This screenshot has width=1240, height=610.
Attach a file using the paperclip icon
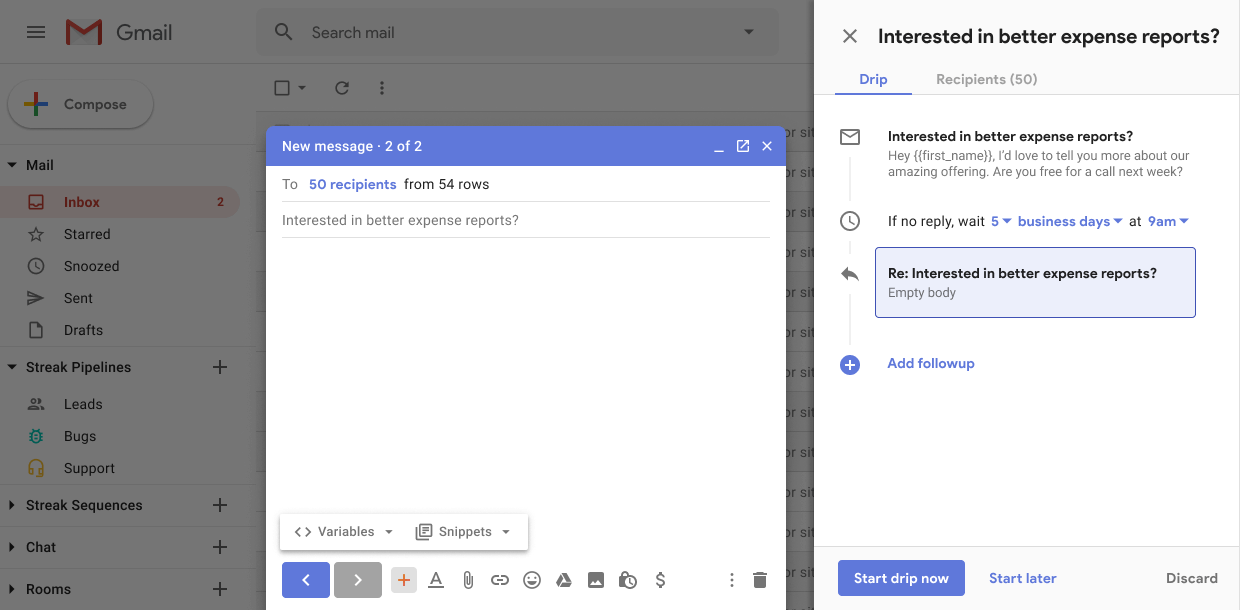pyautogui.click(x=468, y=580)
